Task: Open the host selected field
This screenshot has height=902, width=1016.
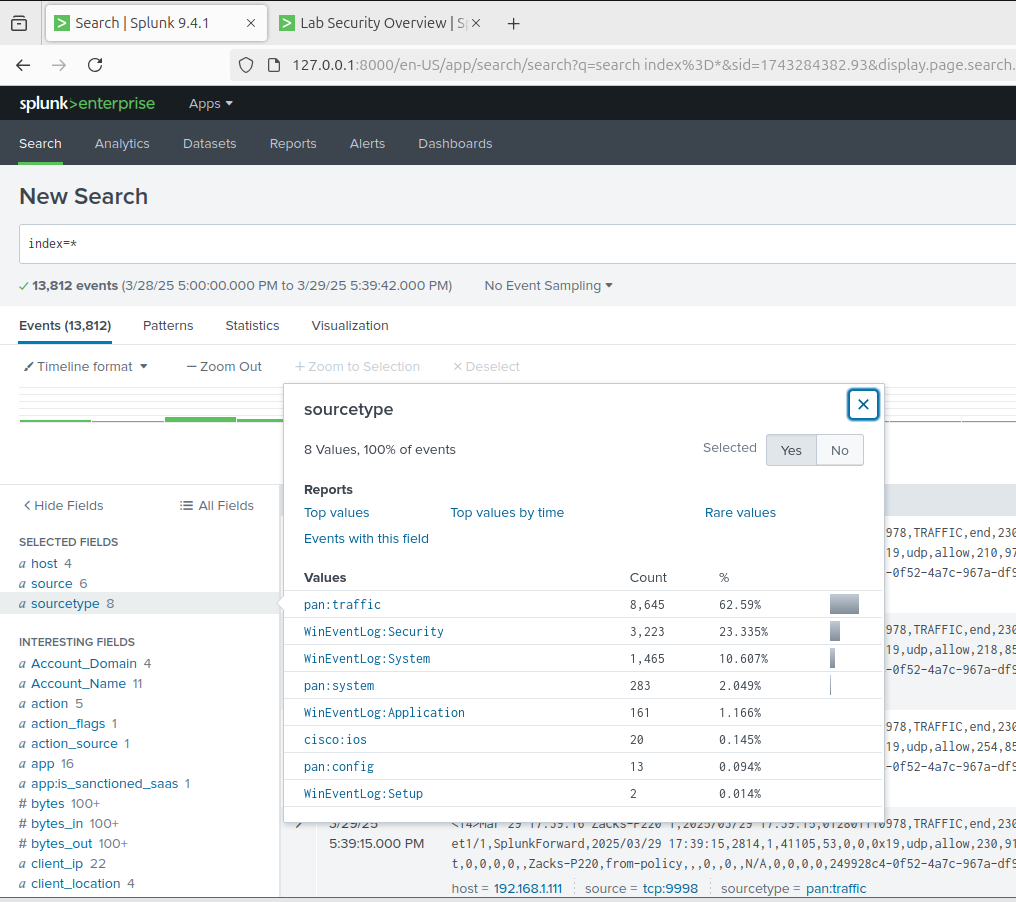Action: point(44,564)
